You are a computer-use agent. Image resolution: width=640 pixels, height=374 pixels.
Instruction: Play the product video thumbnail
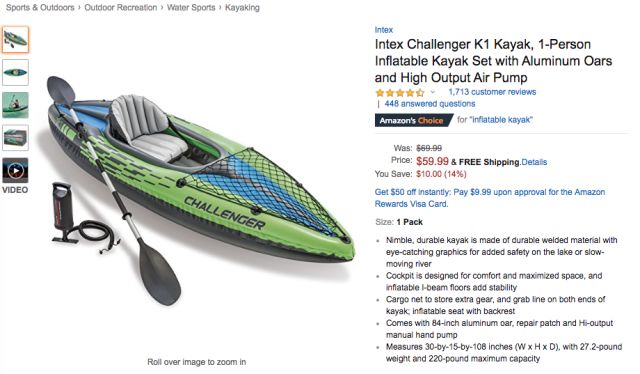tap(15, 170)
